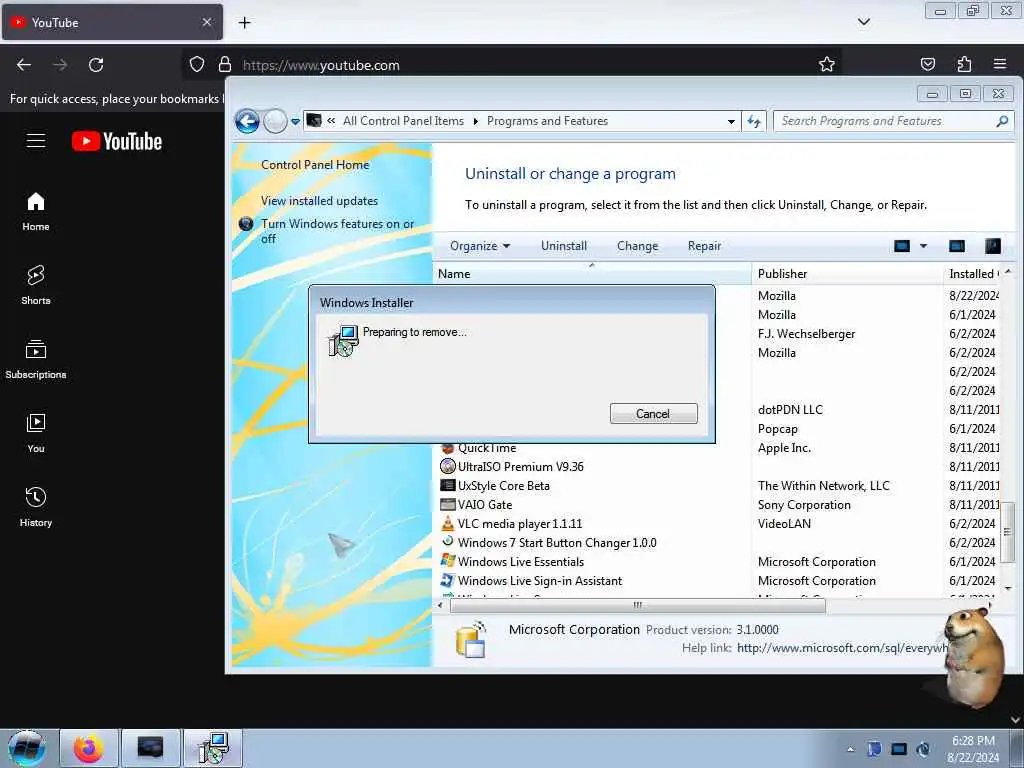This screenshot has width=1024, height=768.
Task: Sort by the Installed On column header
Action: [972, 274]
